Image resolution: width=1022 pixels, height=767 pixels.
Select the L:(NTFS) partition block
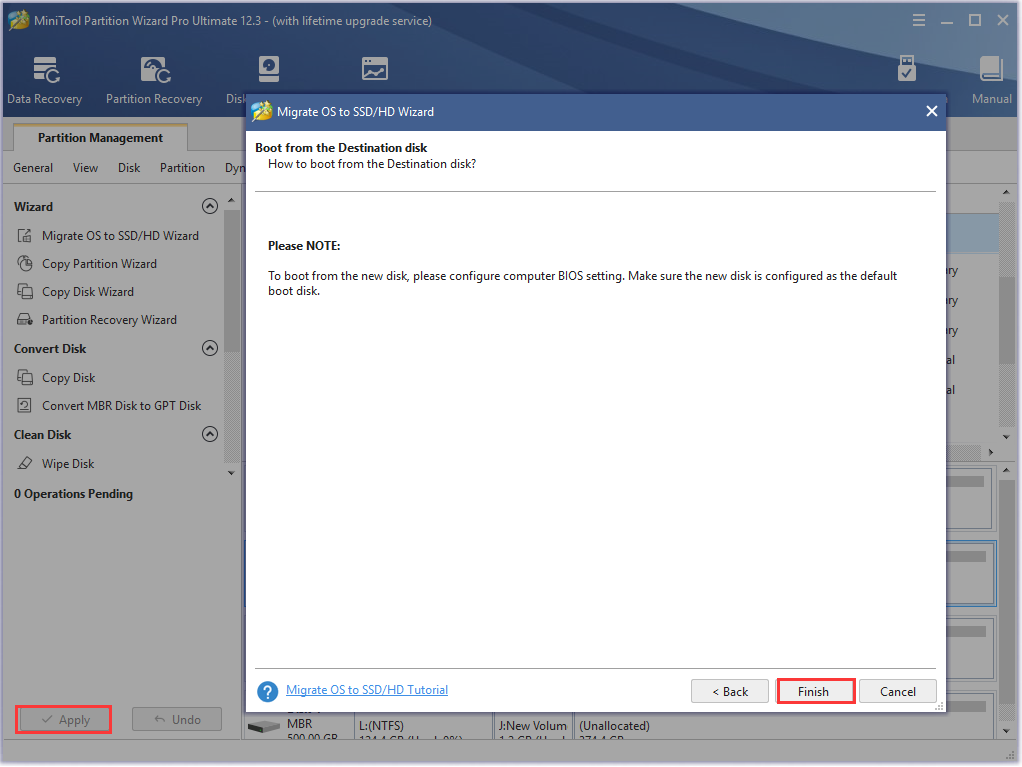click(x=424, y=727)
